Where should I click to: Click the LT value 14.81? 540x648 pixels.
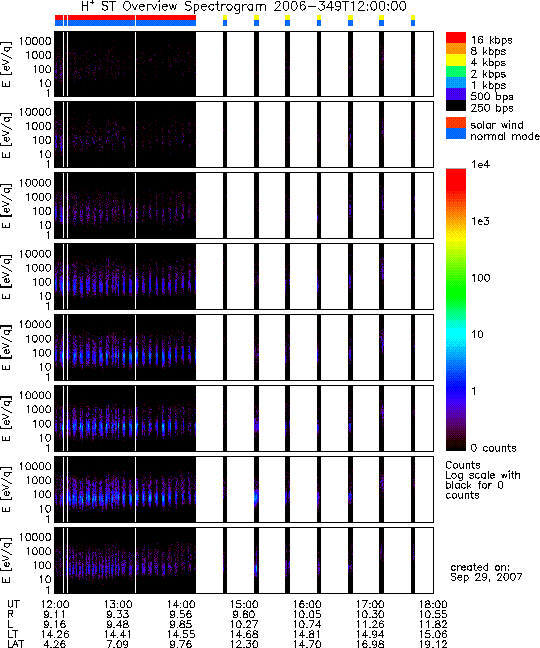pos(307,634)
